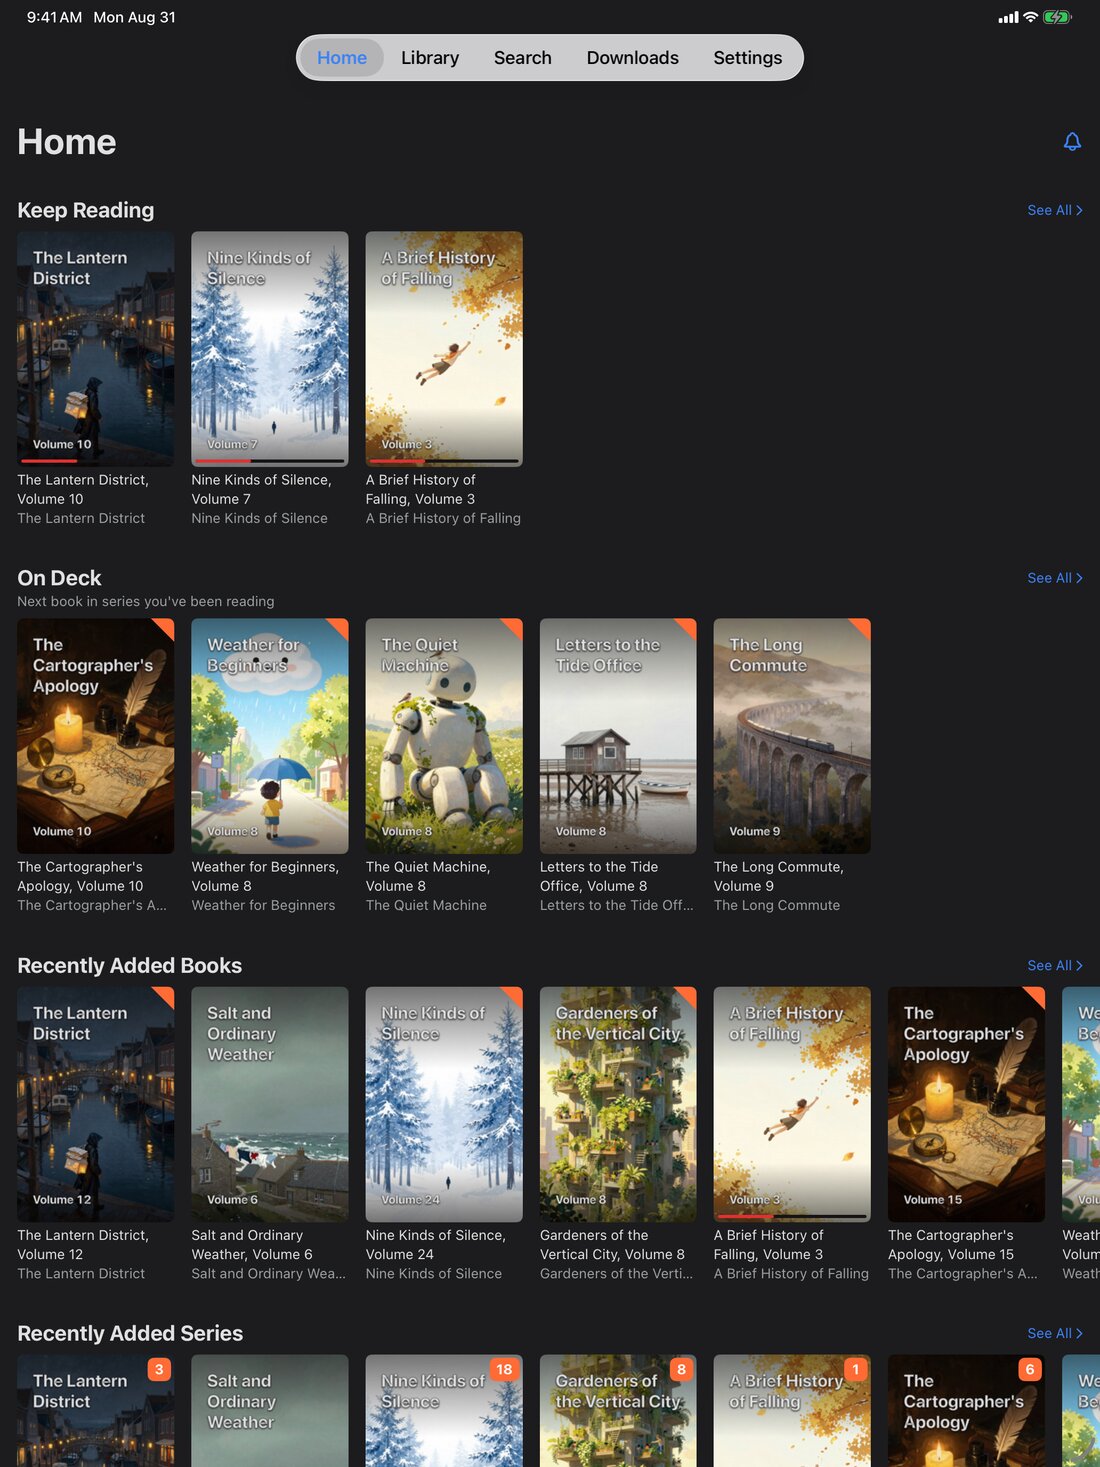The image size is (1100, 1467).
Task: See All in Recently Added Books
Action: point(1055,965)
